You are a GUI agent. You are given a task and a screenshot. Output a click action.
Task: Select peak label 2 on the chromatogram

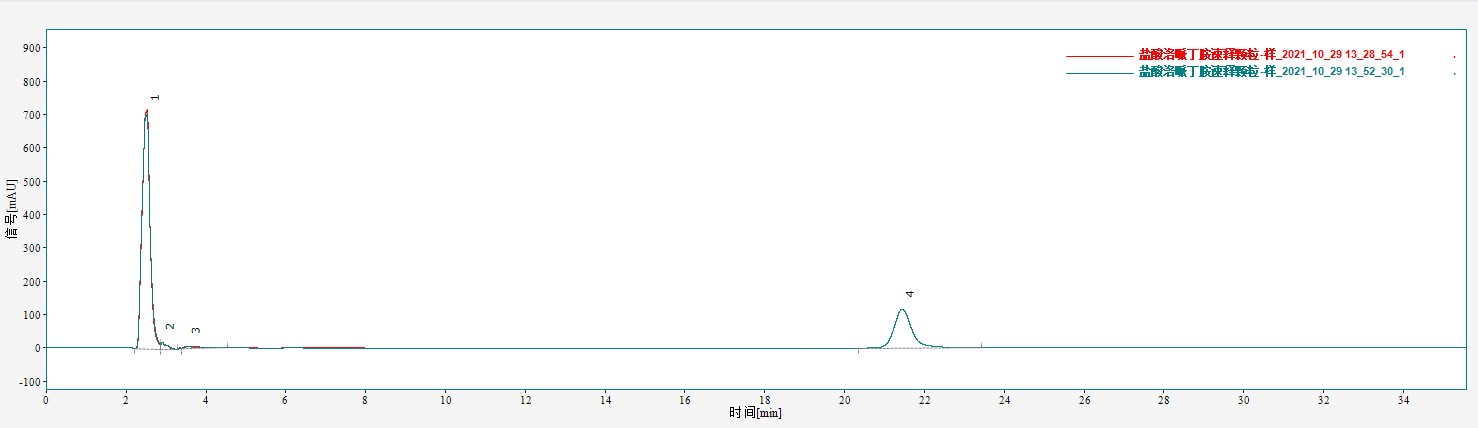click(170, 327)
